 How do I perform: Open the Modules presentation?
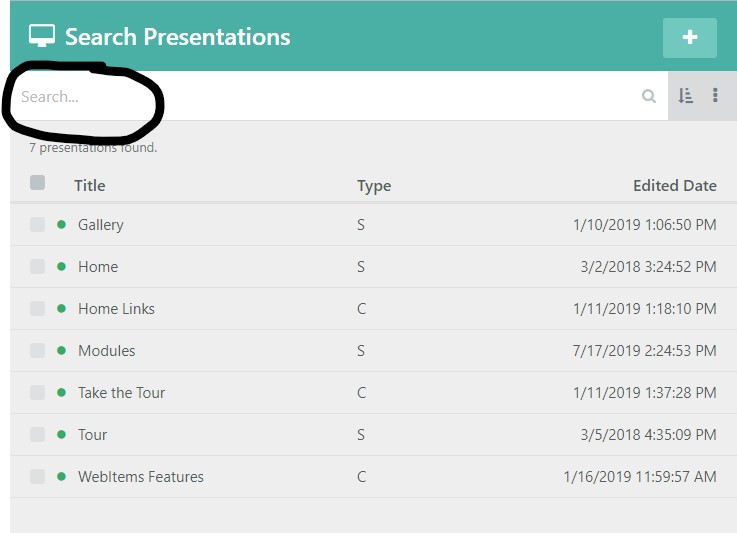(106, 351)
